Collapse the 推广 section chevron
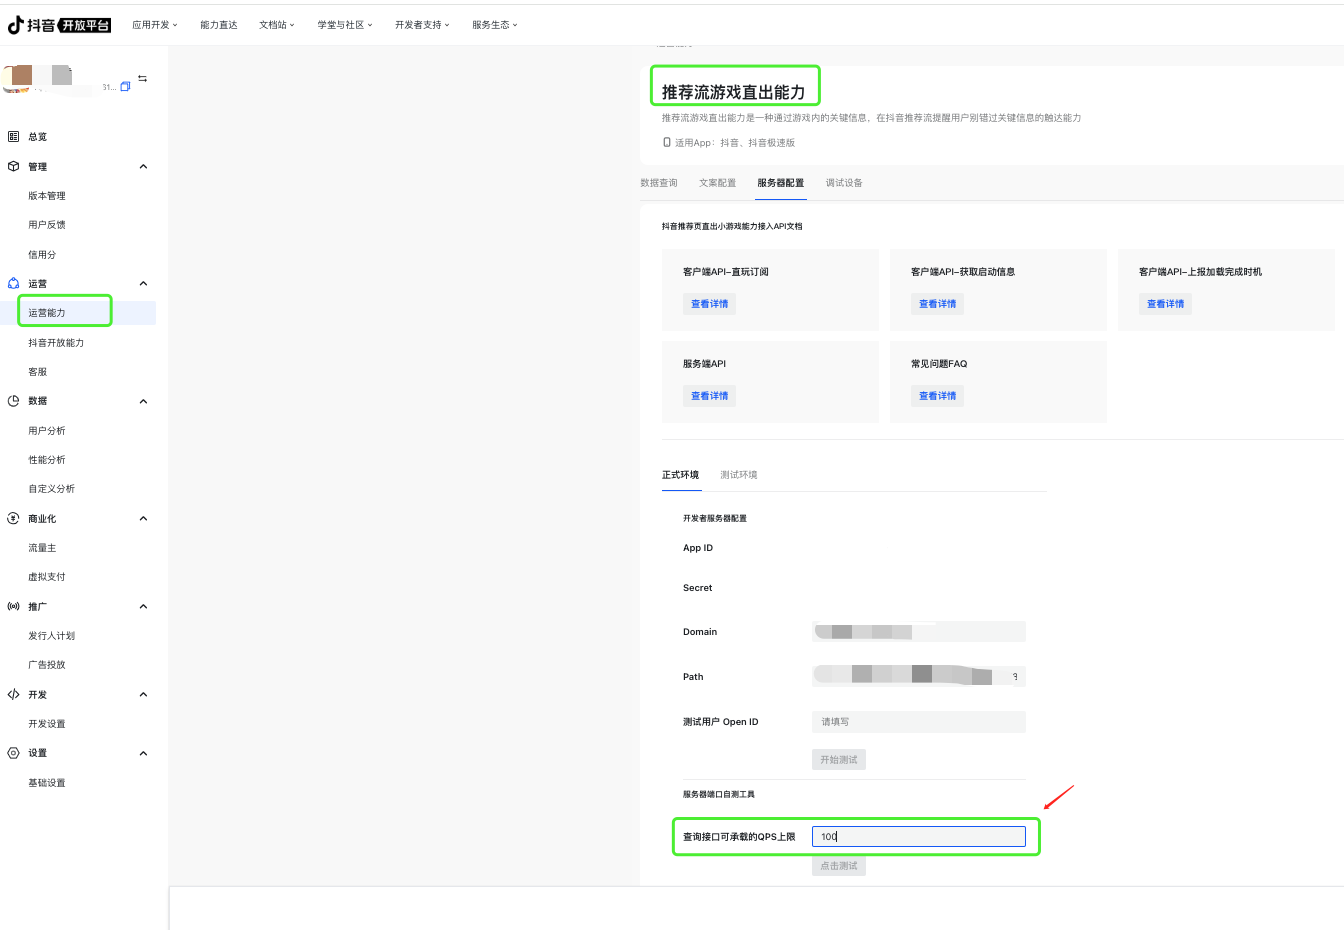 (x=143, y=606)
